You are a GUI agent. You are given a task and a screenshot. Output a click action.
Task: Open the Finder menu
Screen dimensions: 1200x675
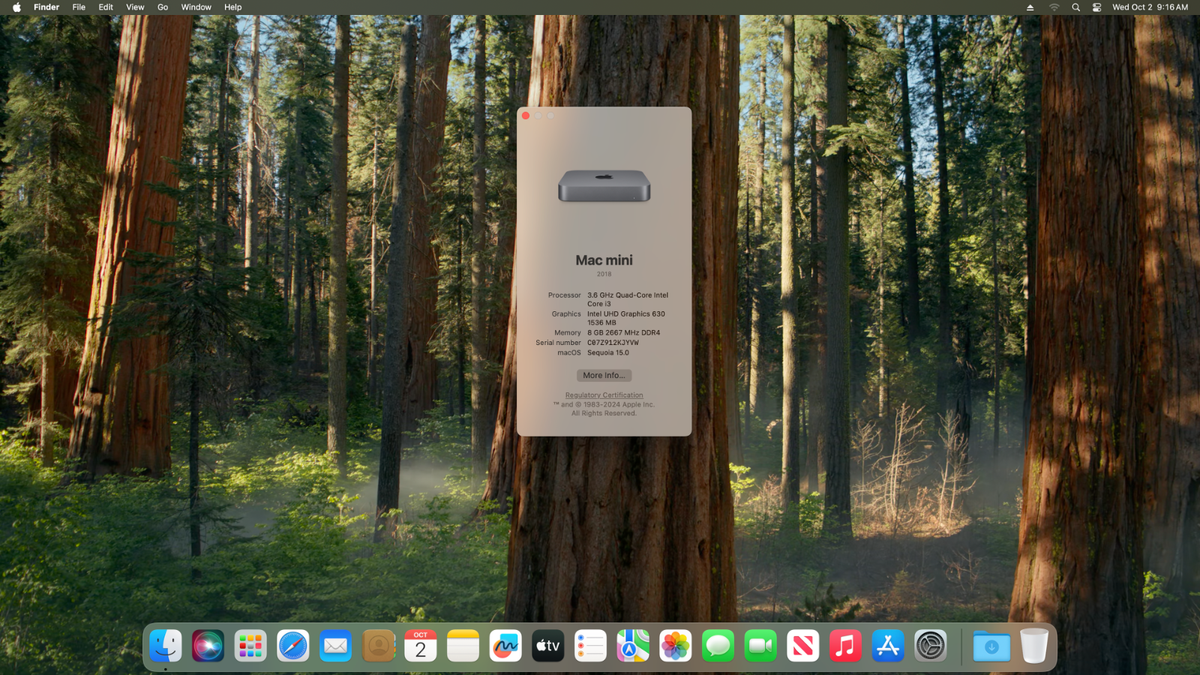click(x=46, y=7)
